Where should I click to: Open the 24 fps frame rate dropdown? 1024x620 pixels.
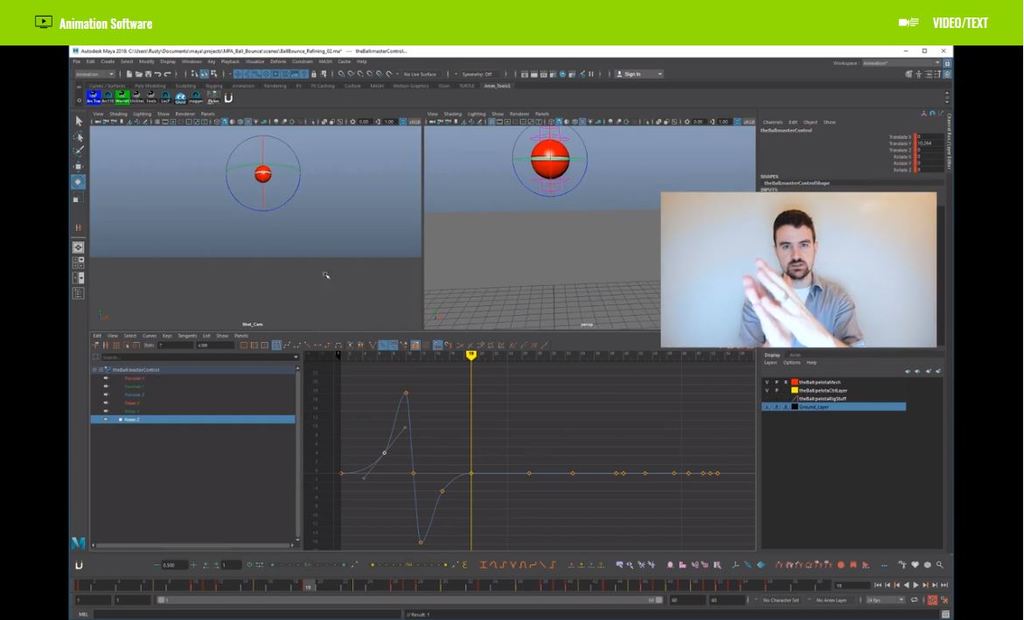885,600
